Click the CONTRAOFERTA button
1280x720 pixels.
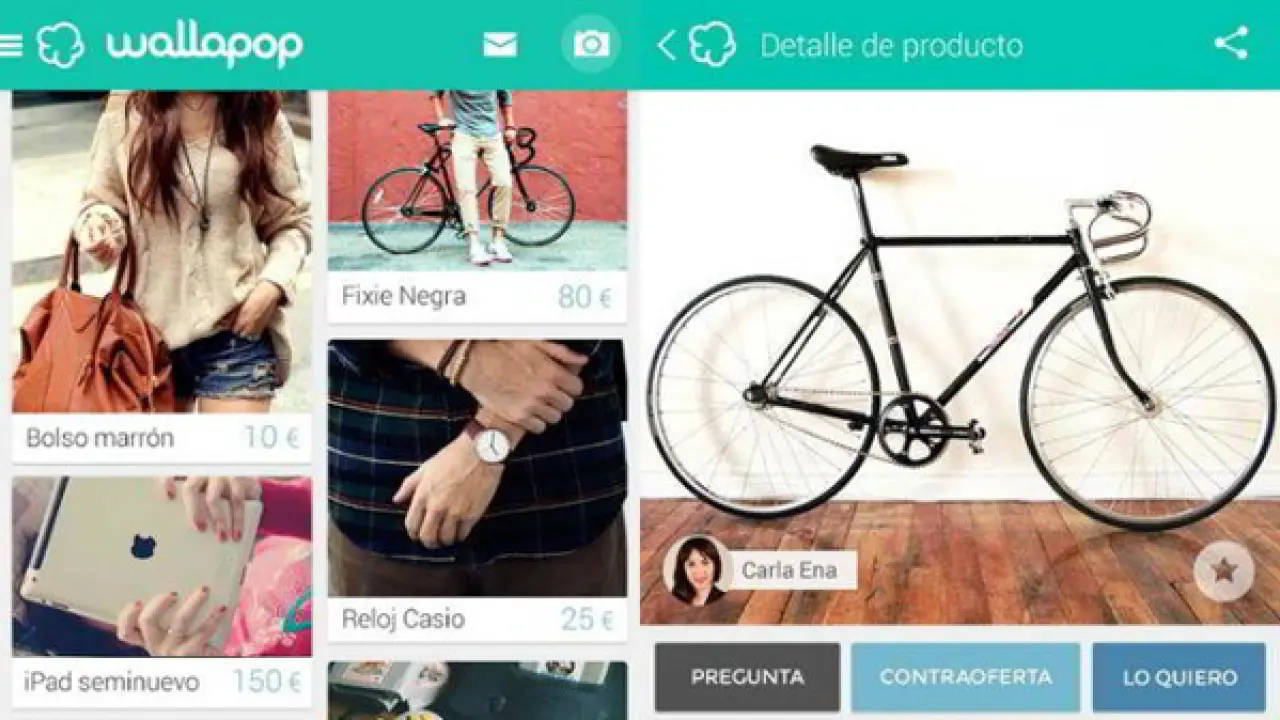pyautogui.click(x=966, y=677)
